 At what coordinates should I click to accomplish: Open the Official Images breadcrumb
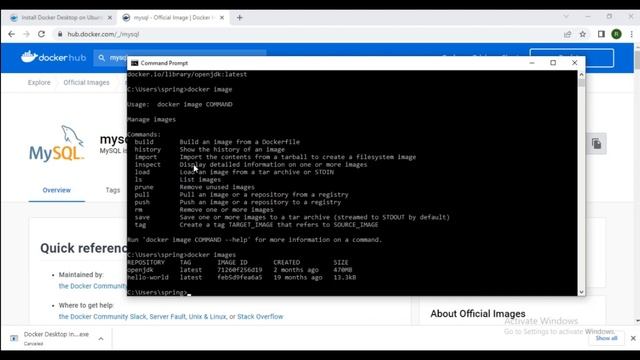coord(86,82)
